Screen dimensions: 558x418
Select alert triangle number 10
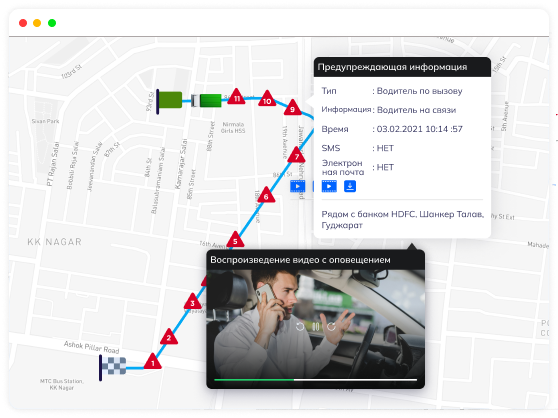(267, 99)
